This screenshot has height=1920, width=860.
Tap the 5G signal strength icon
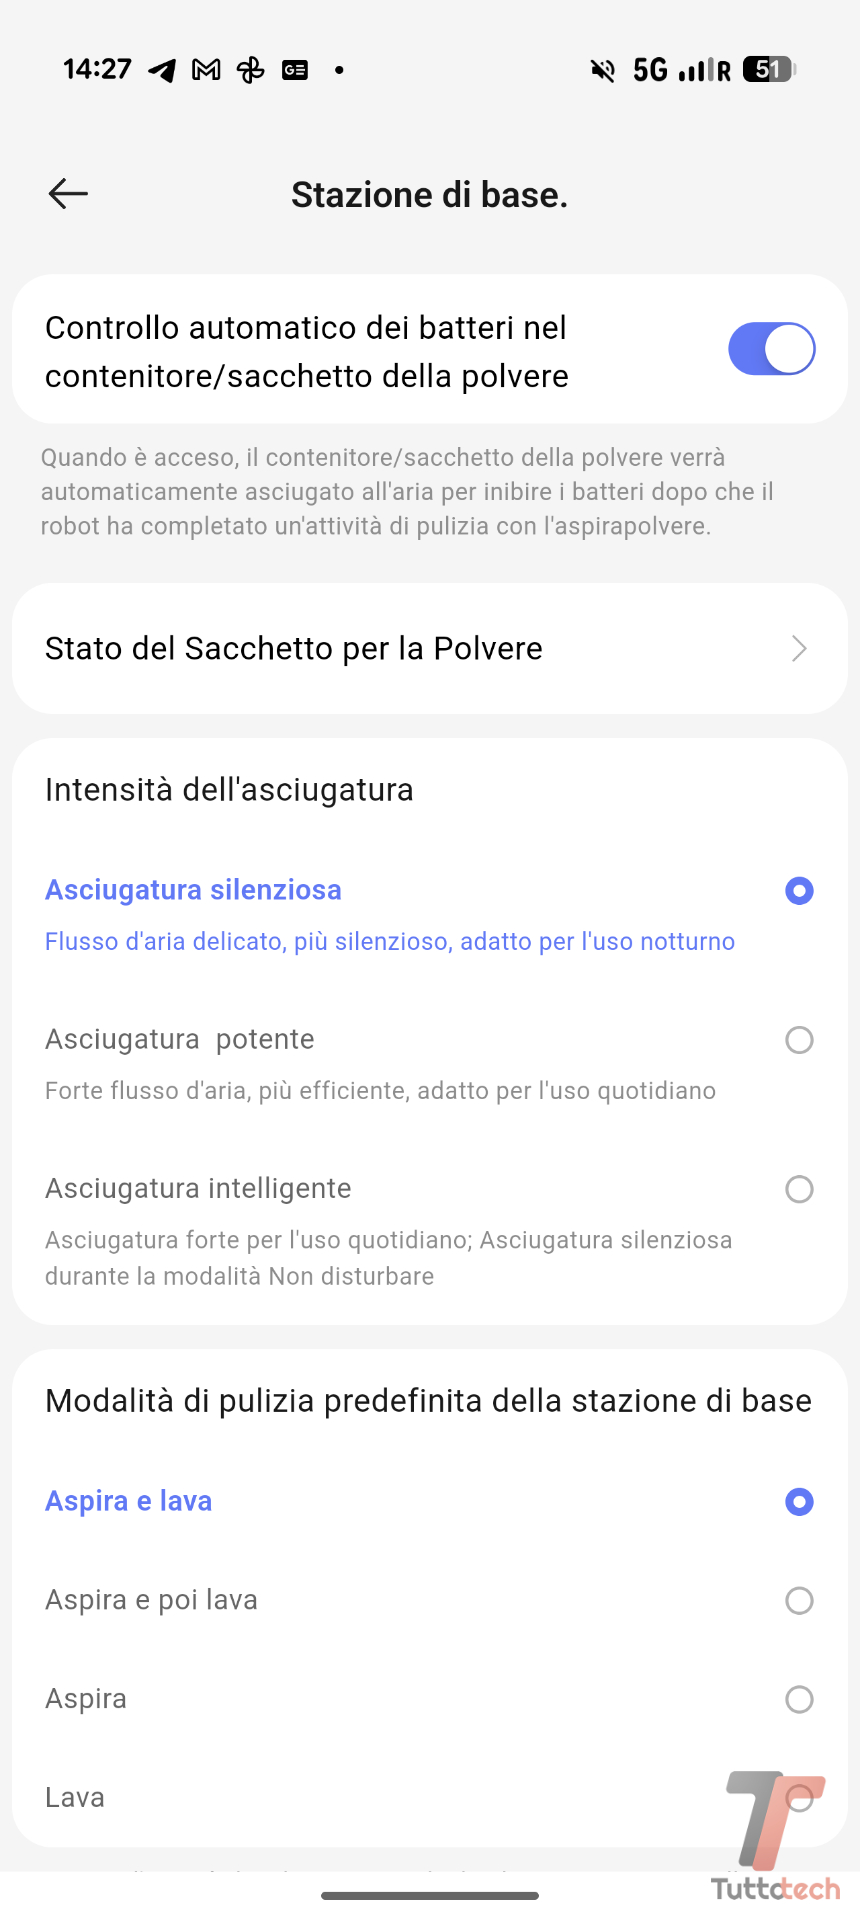coord(681,70)
